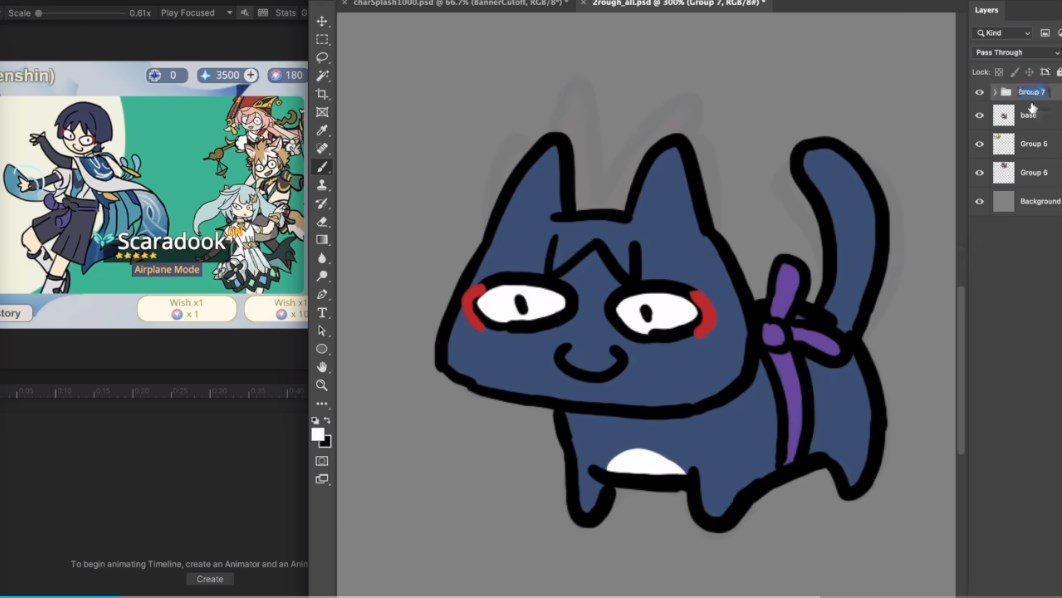1062x598 pixels.
Task: Toggle Quick Mask mode
Action: [x=322, y=461]
